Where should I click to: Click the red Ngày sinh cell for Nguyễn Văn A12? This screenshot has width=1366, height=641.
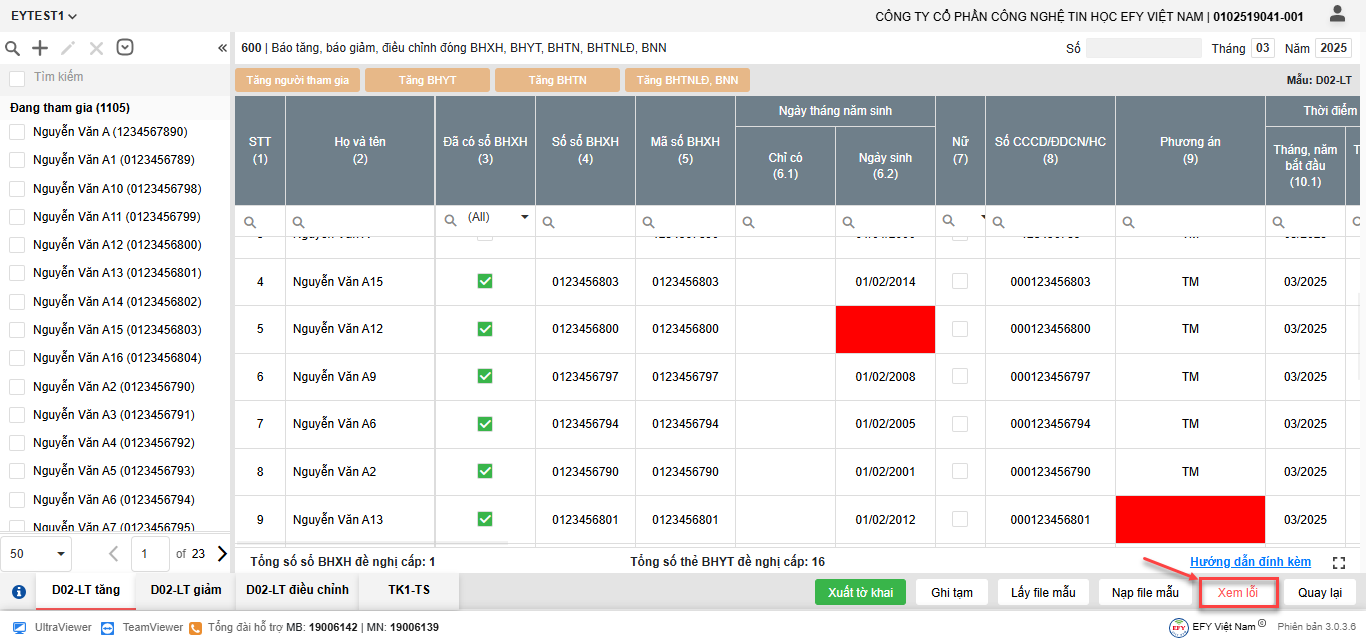[x=885, y=329]
